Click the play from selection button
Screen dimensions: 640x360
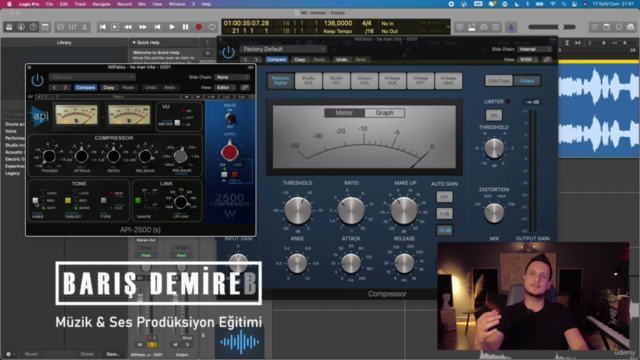click(115, 27)
